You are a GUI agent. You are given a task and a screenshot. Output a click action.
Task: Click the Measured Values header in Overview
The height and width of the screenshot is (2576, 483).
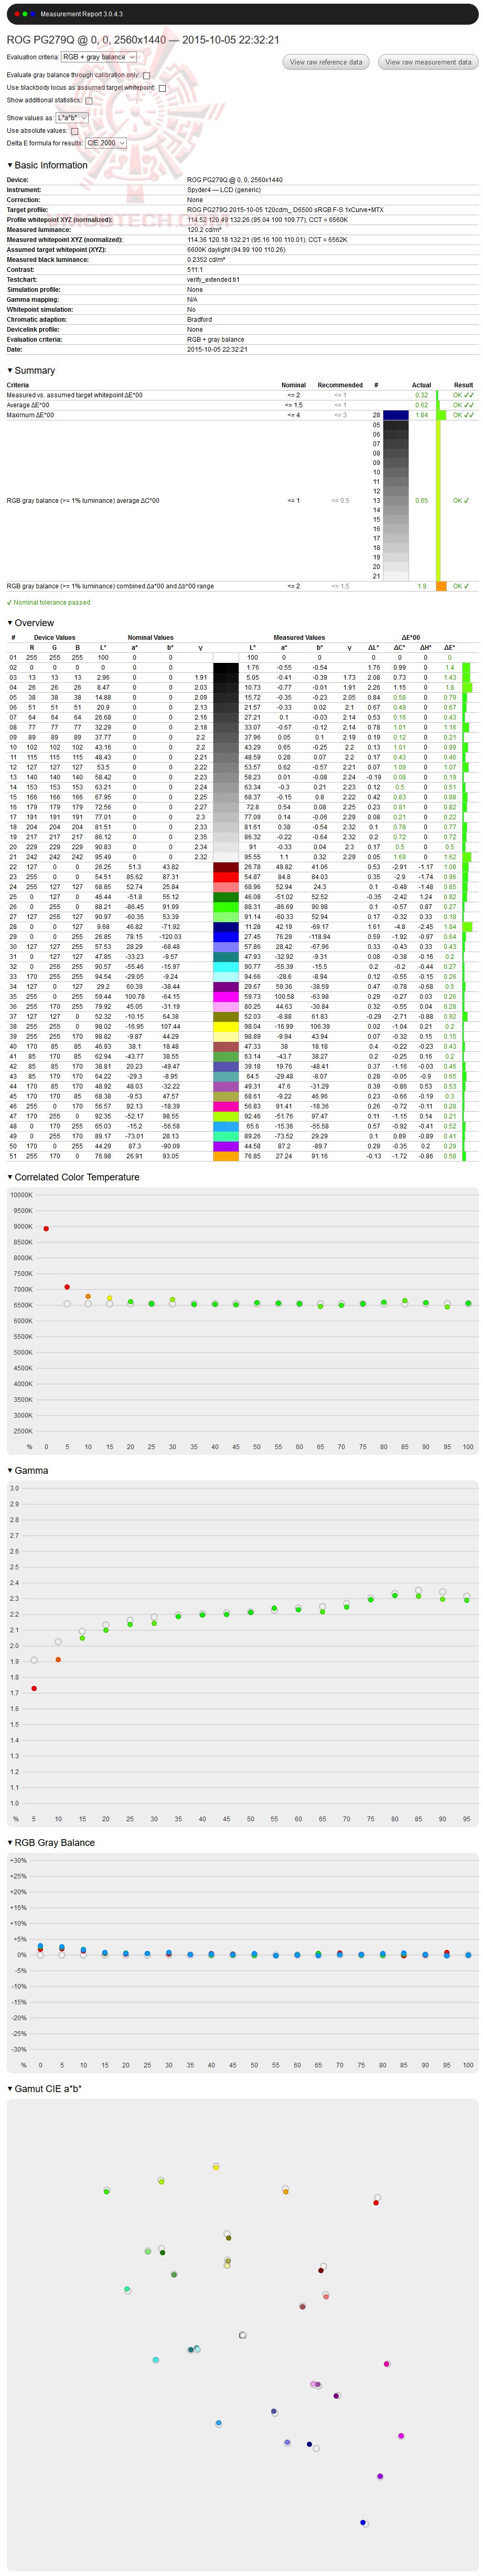(x=299, y=637)
